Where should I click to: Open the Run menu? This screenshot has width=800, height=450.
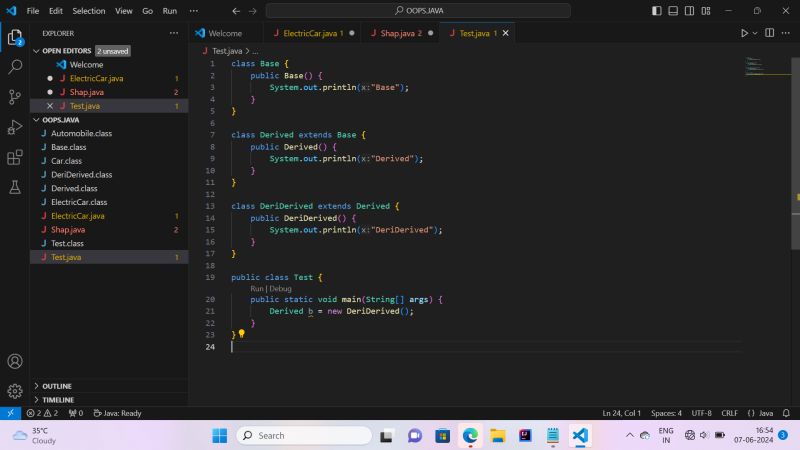pos(170,11)
